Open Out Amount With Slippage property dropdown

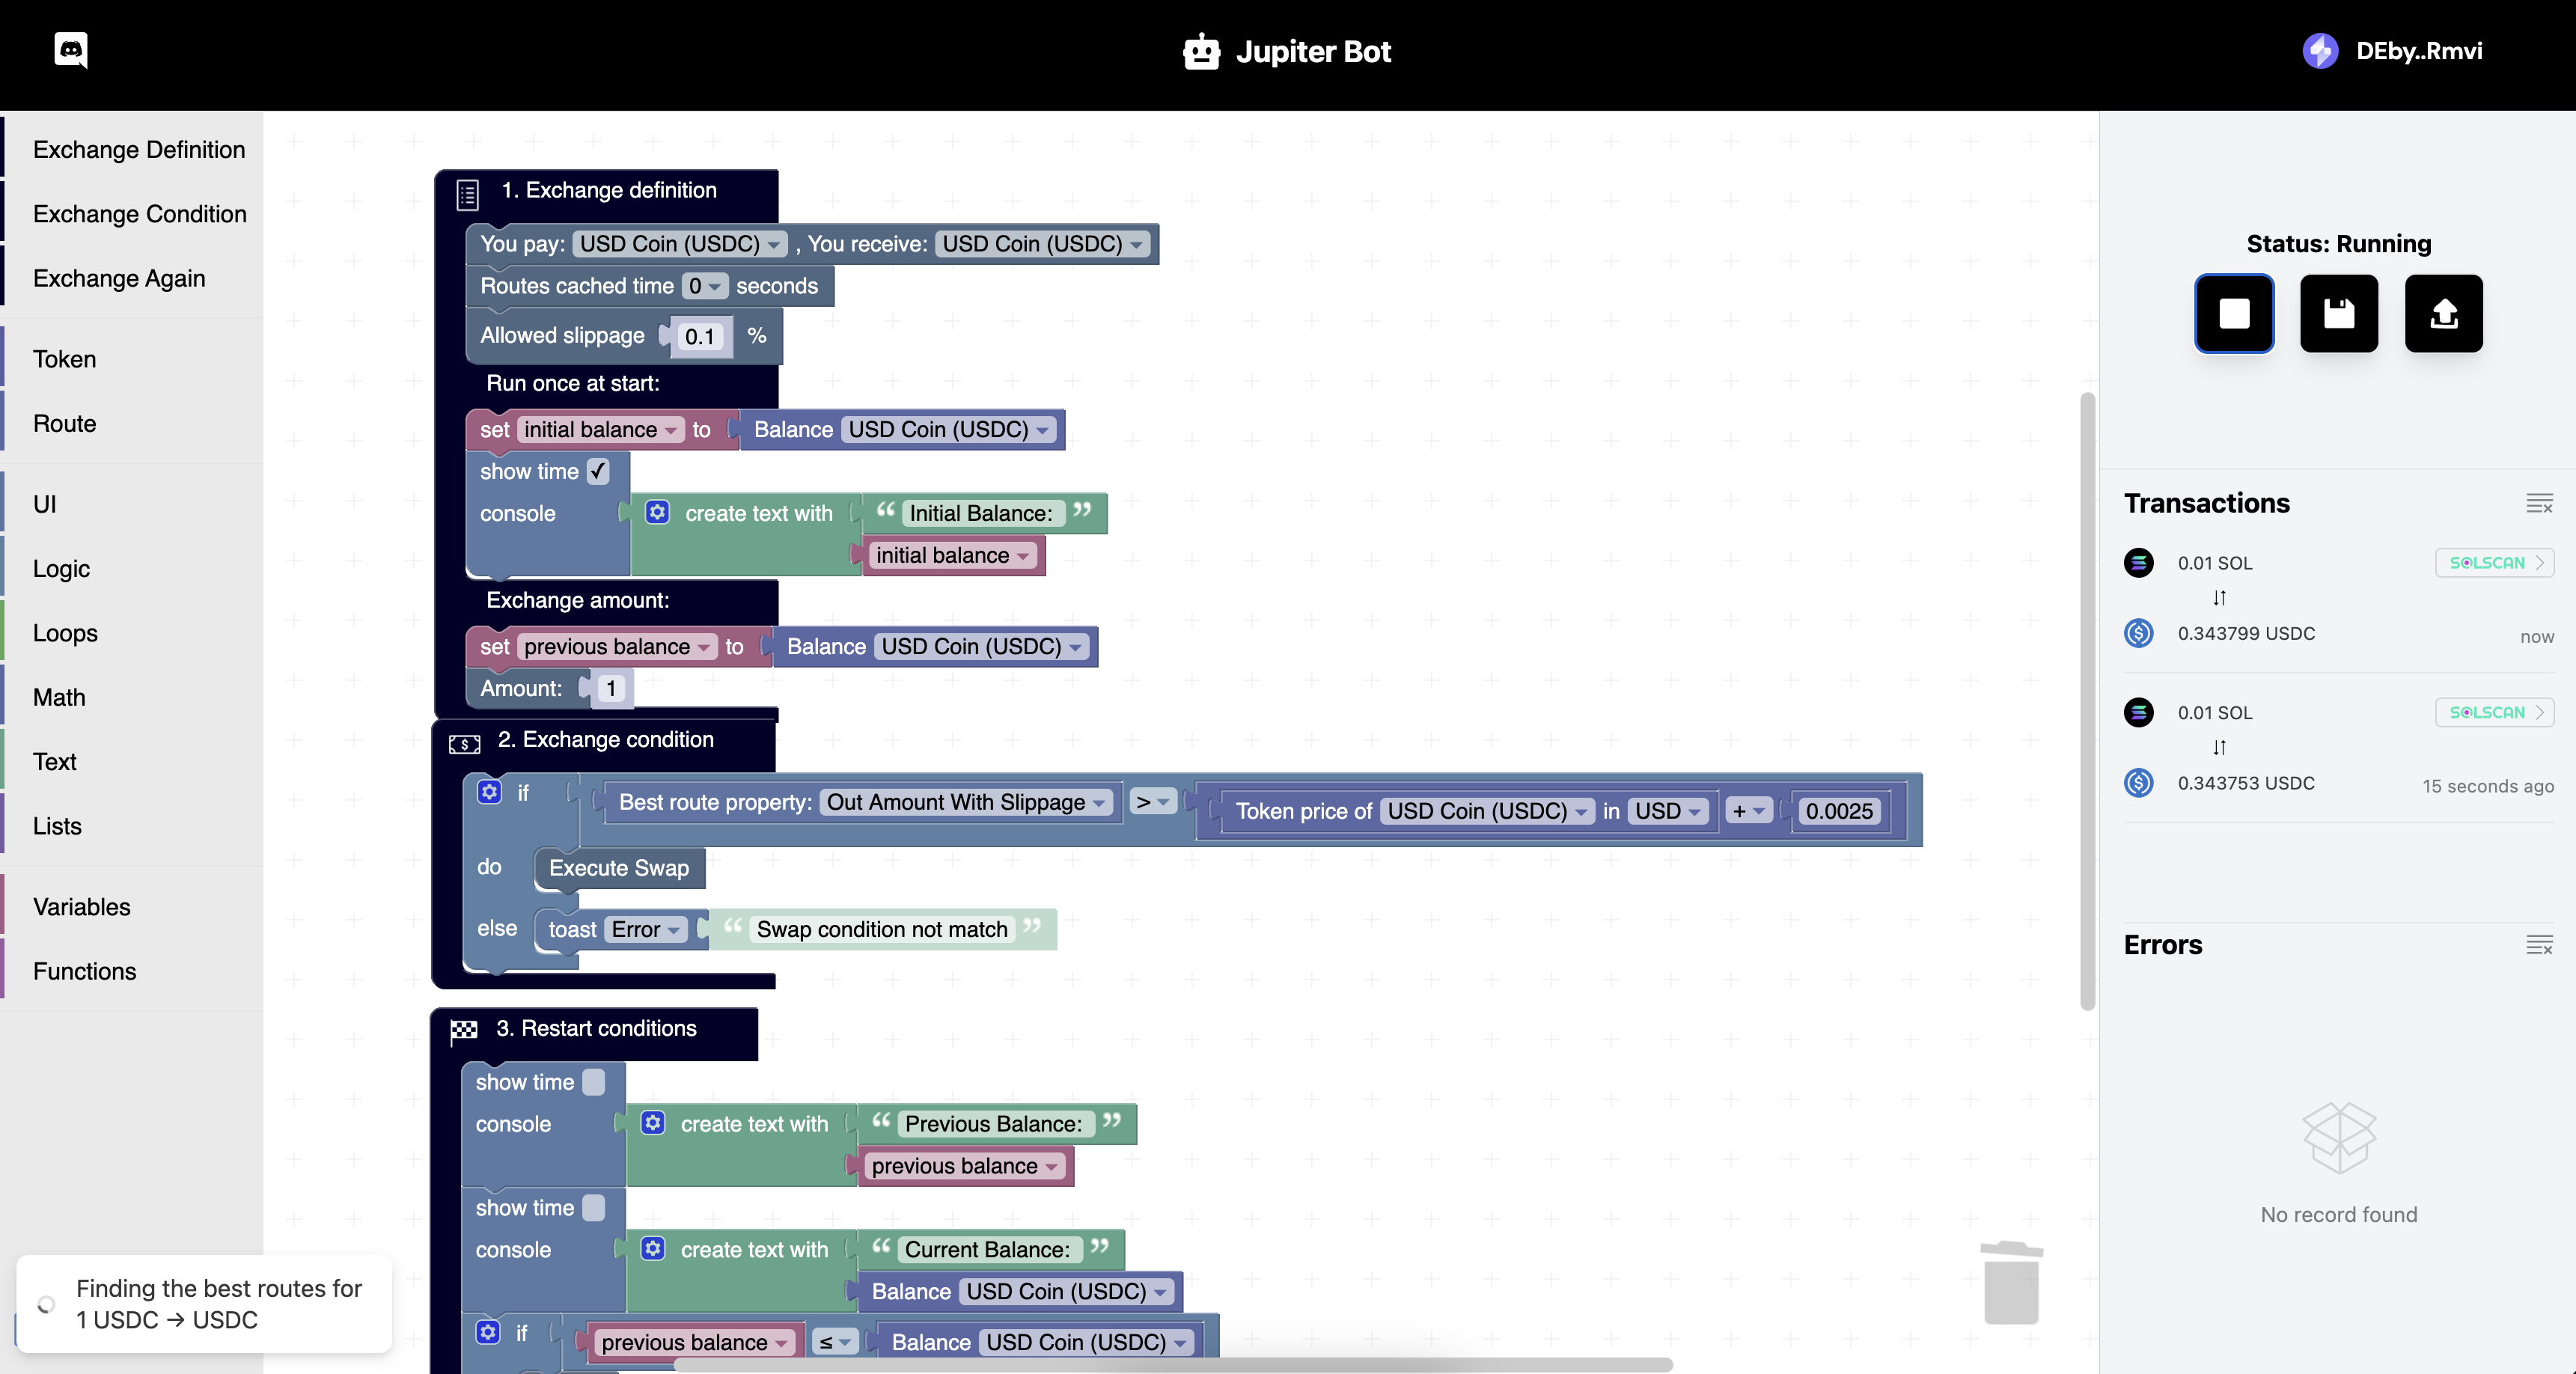966,802
